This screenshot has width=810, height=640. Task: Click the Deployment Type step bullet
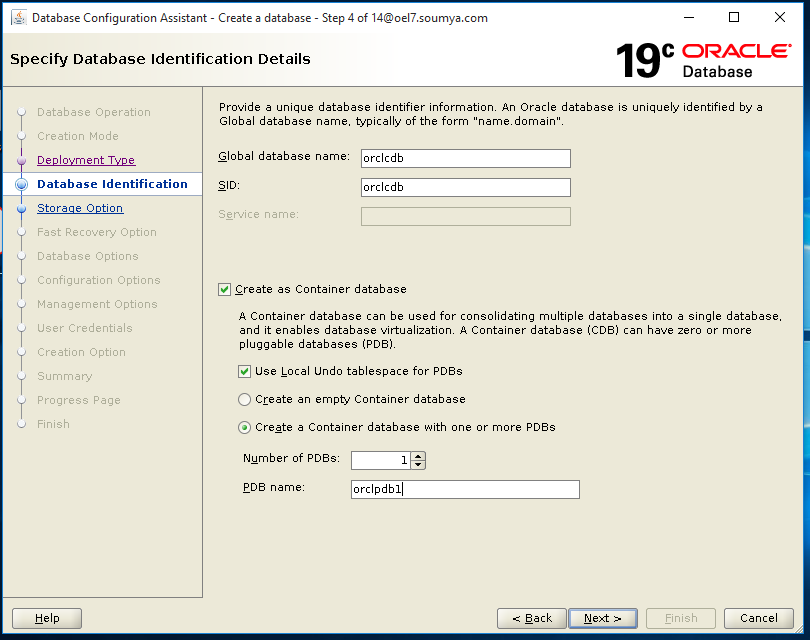(x=21, y=161)
